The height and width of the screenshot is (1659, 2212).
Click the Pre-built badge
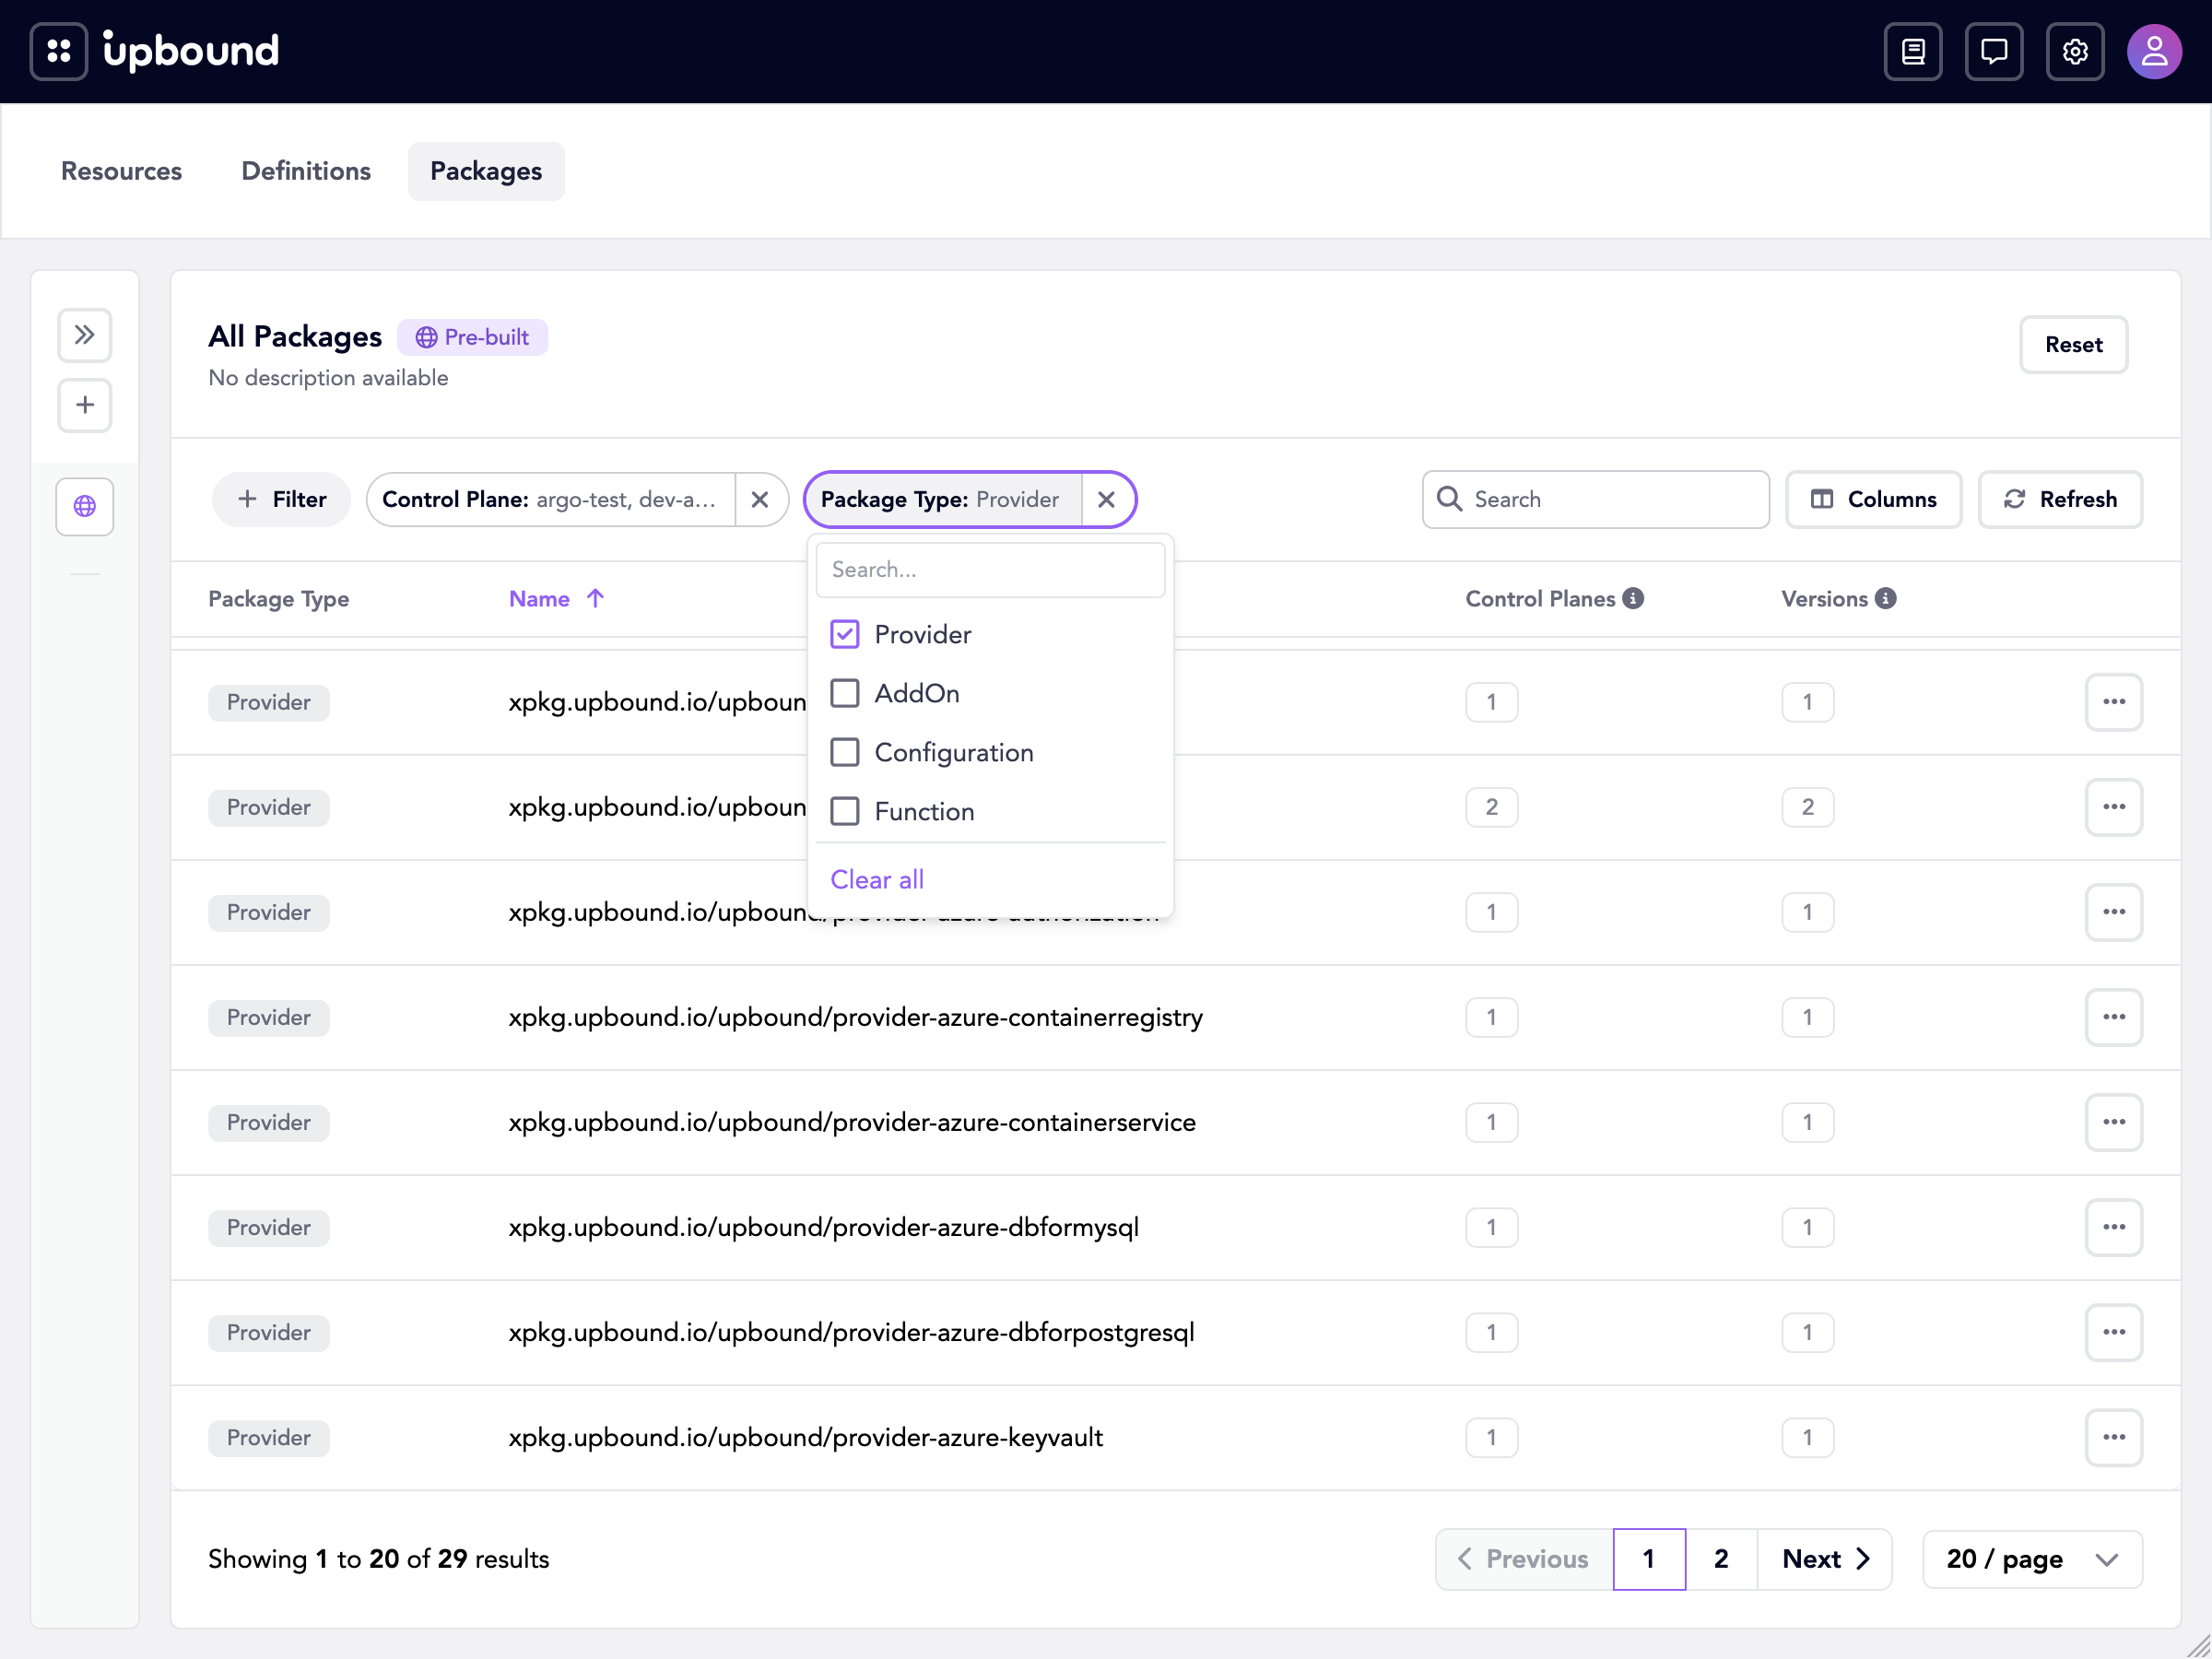pyautogui.click(x=472, y=337)
